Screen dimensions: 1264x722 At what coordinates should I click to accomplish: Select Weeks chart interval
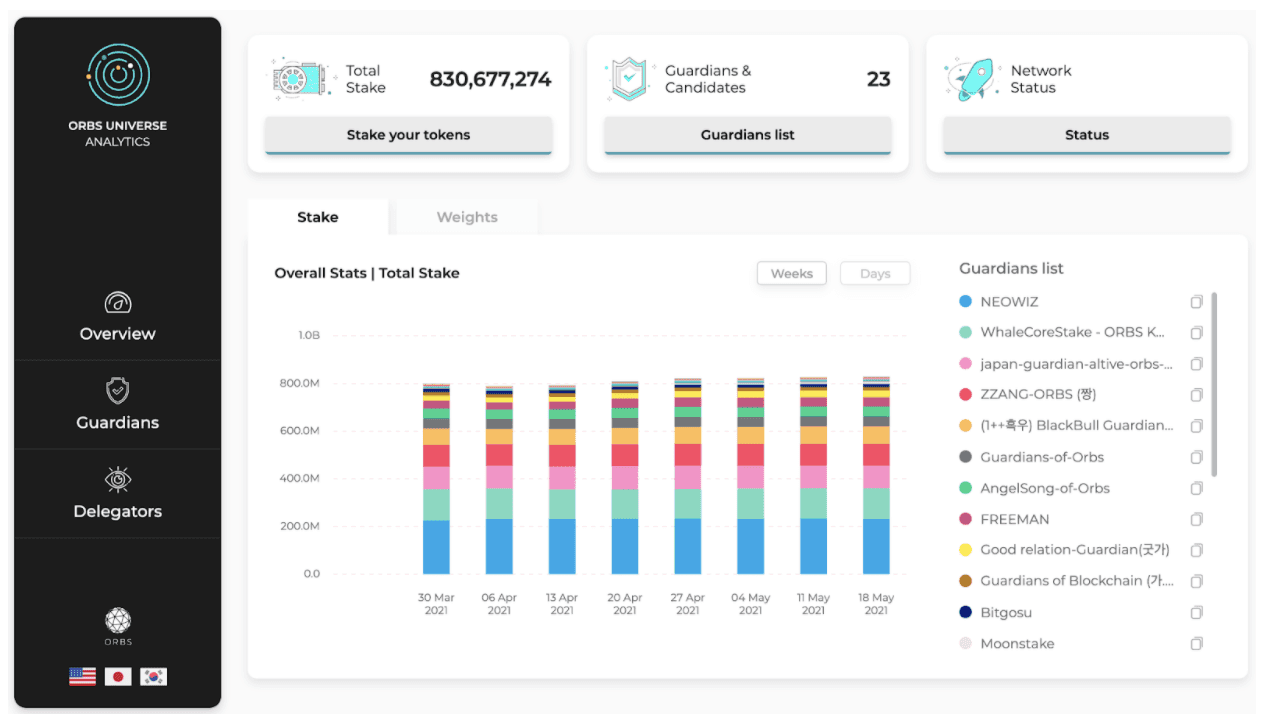(792, 273)
